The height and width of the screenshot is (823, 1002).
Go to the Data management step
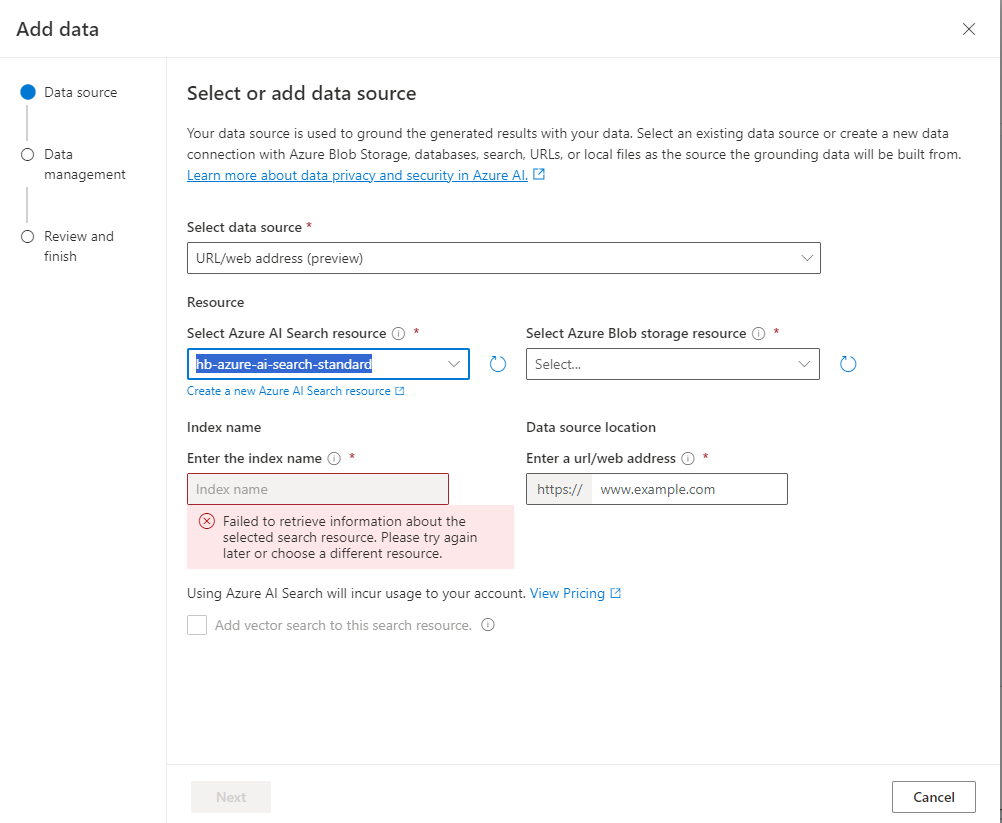[x=73, y=164]
